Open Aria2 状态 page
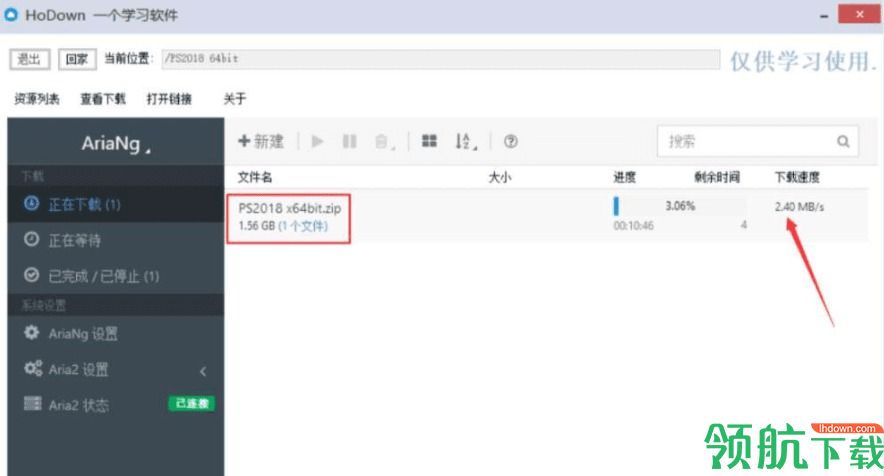Screen dimensions: 884x476 click(116, 405)
